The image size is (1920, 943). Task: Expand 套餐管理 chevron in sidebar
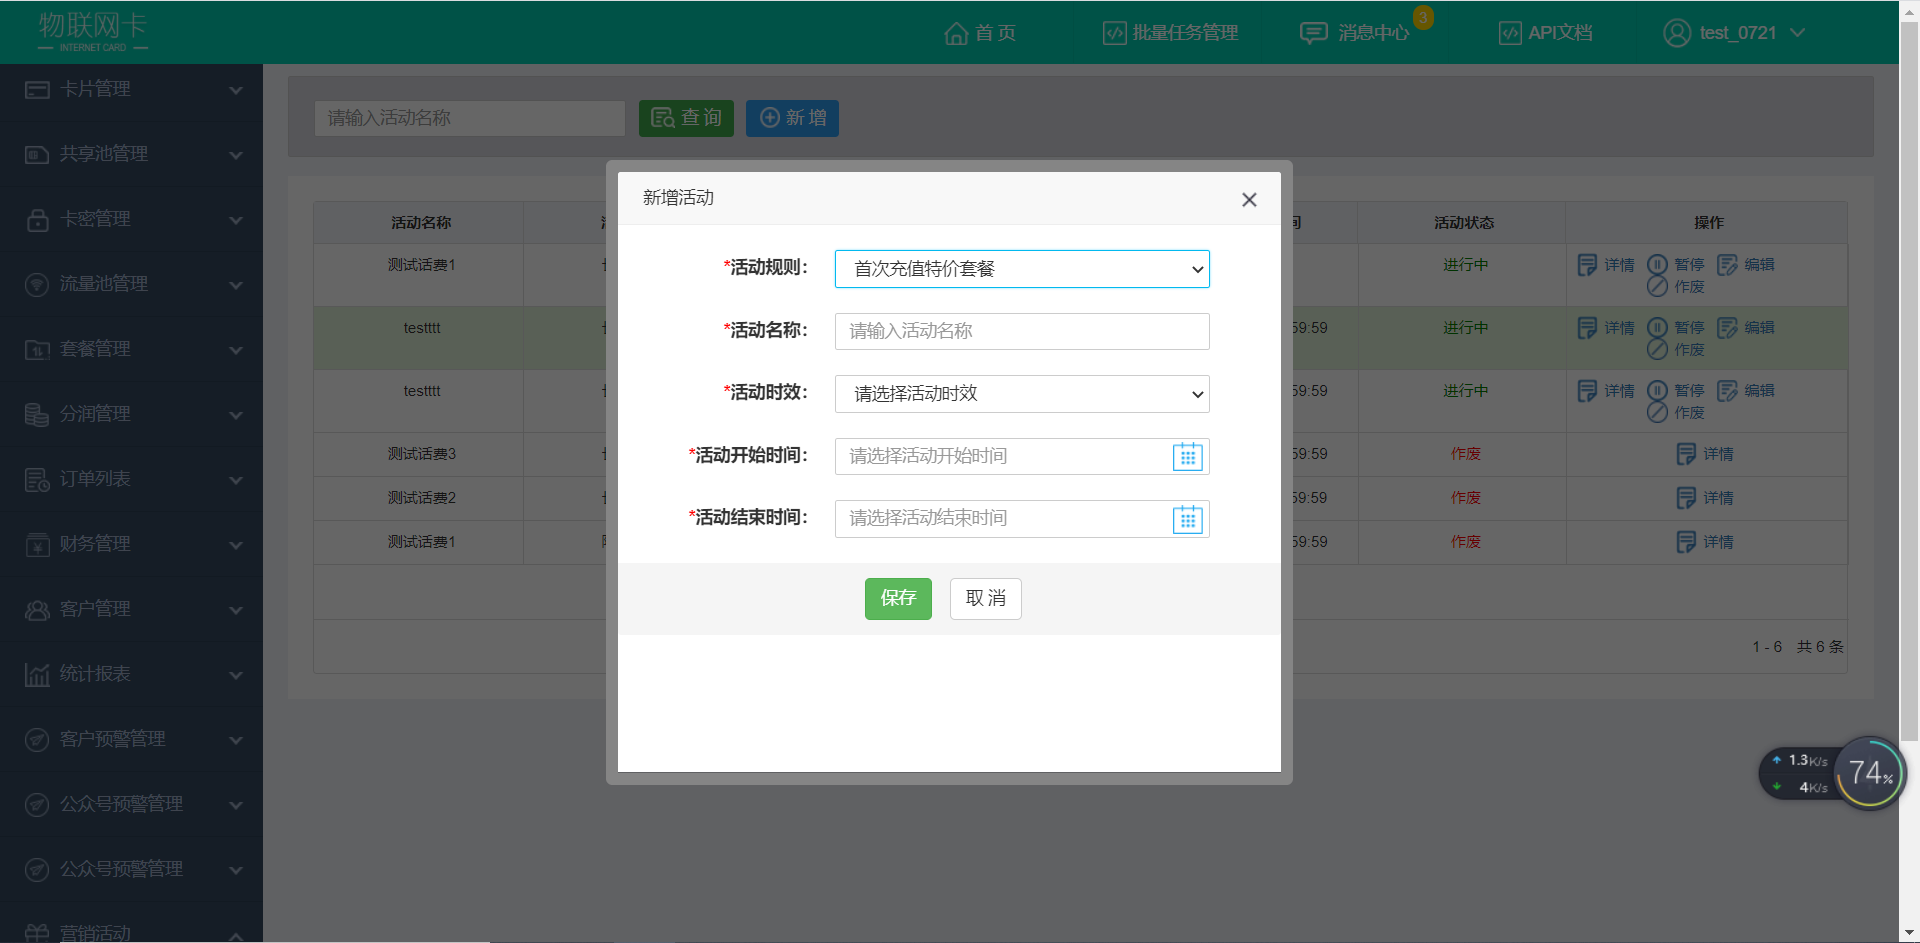(236, 350)
